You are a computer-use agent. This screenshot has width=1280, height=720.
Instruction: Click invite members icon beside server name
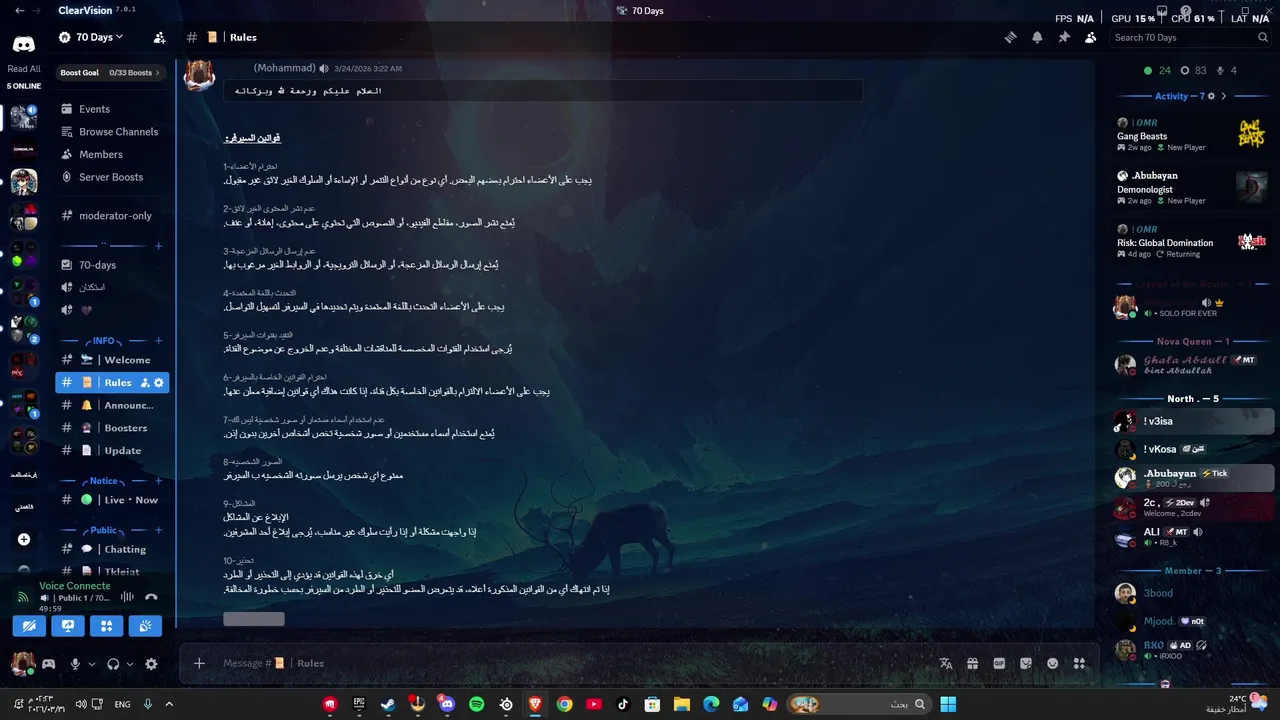click(159, 37)
